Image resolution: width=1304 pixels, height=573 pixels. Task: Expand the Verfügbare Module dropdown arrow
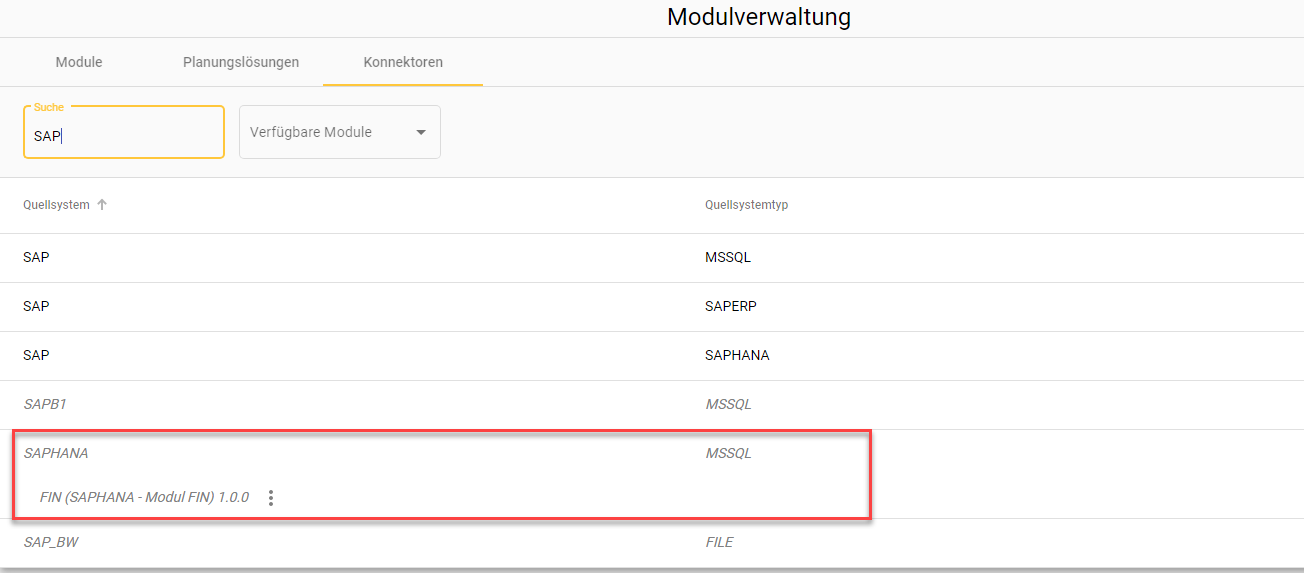coord(421,132)
